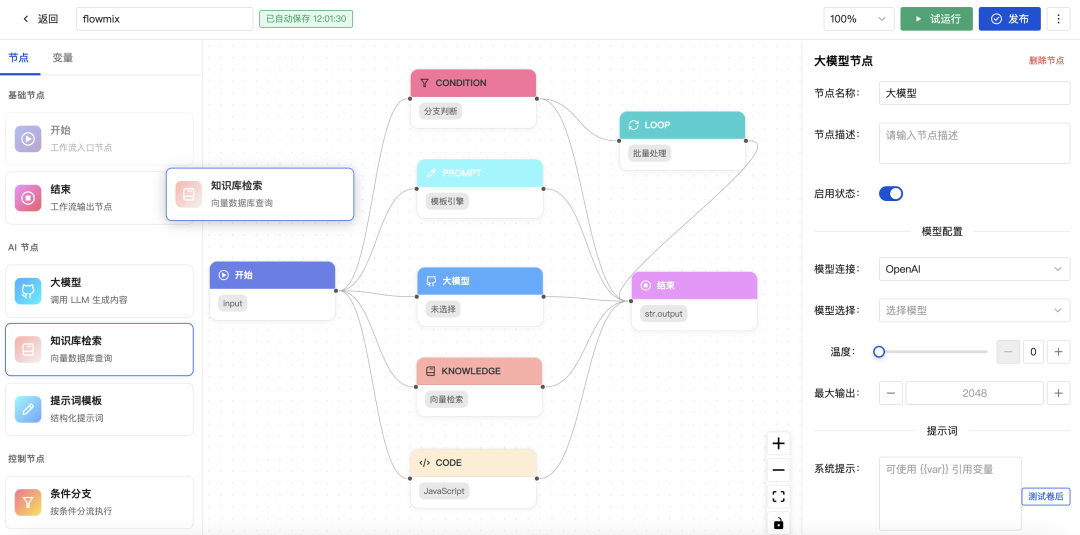The image size is (1080, 535).
Task: Switch to the 节点 tab
Action: pos(19,58)
